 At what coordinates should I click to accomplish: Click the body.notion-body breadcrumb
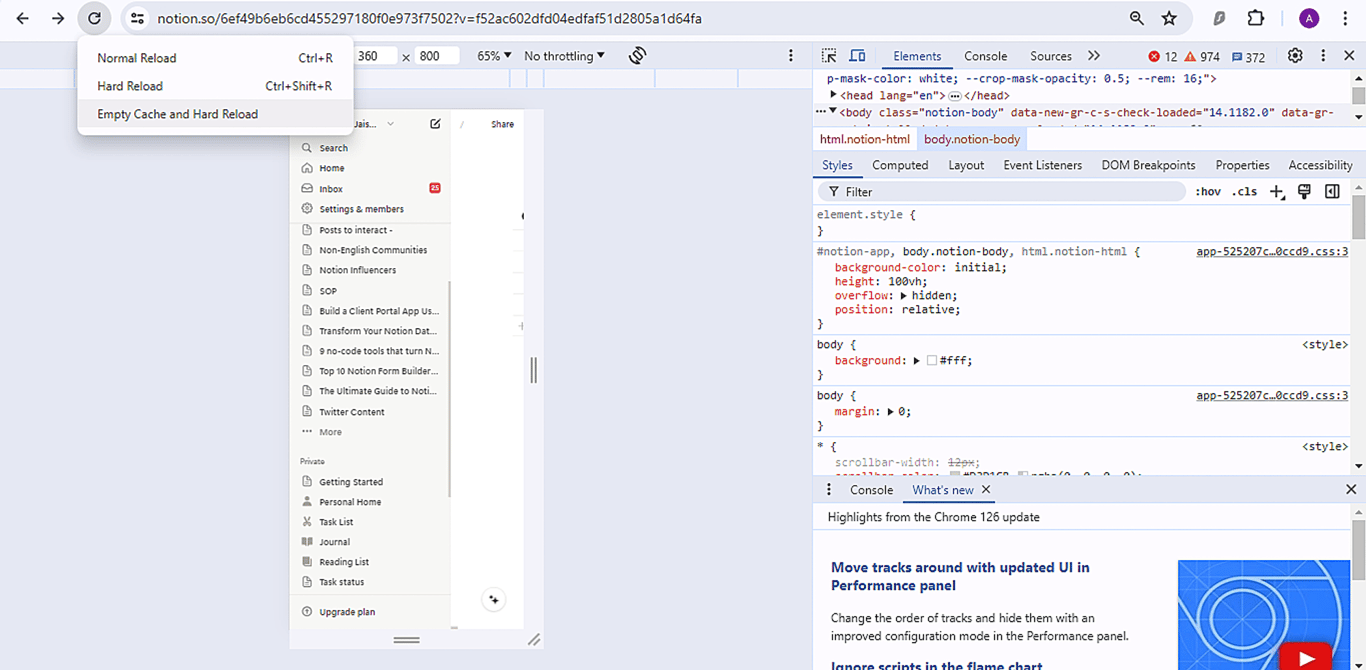(x=972, y=139)
